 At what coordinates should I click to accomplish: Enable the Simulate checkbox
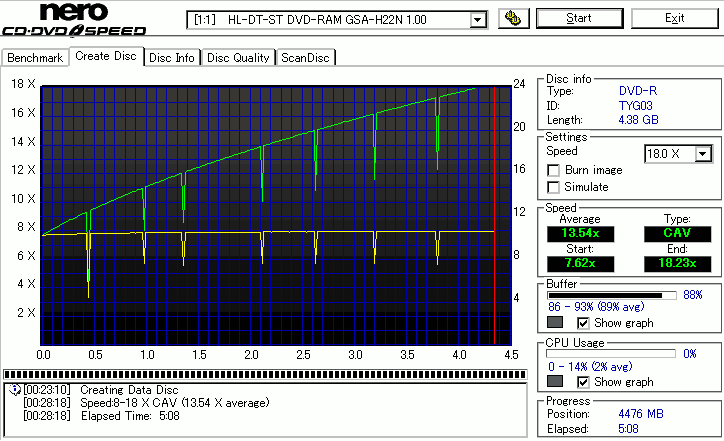(x=553, y=187)
